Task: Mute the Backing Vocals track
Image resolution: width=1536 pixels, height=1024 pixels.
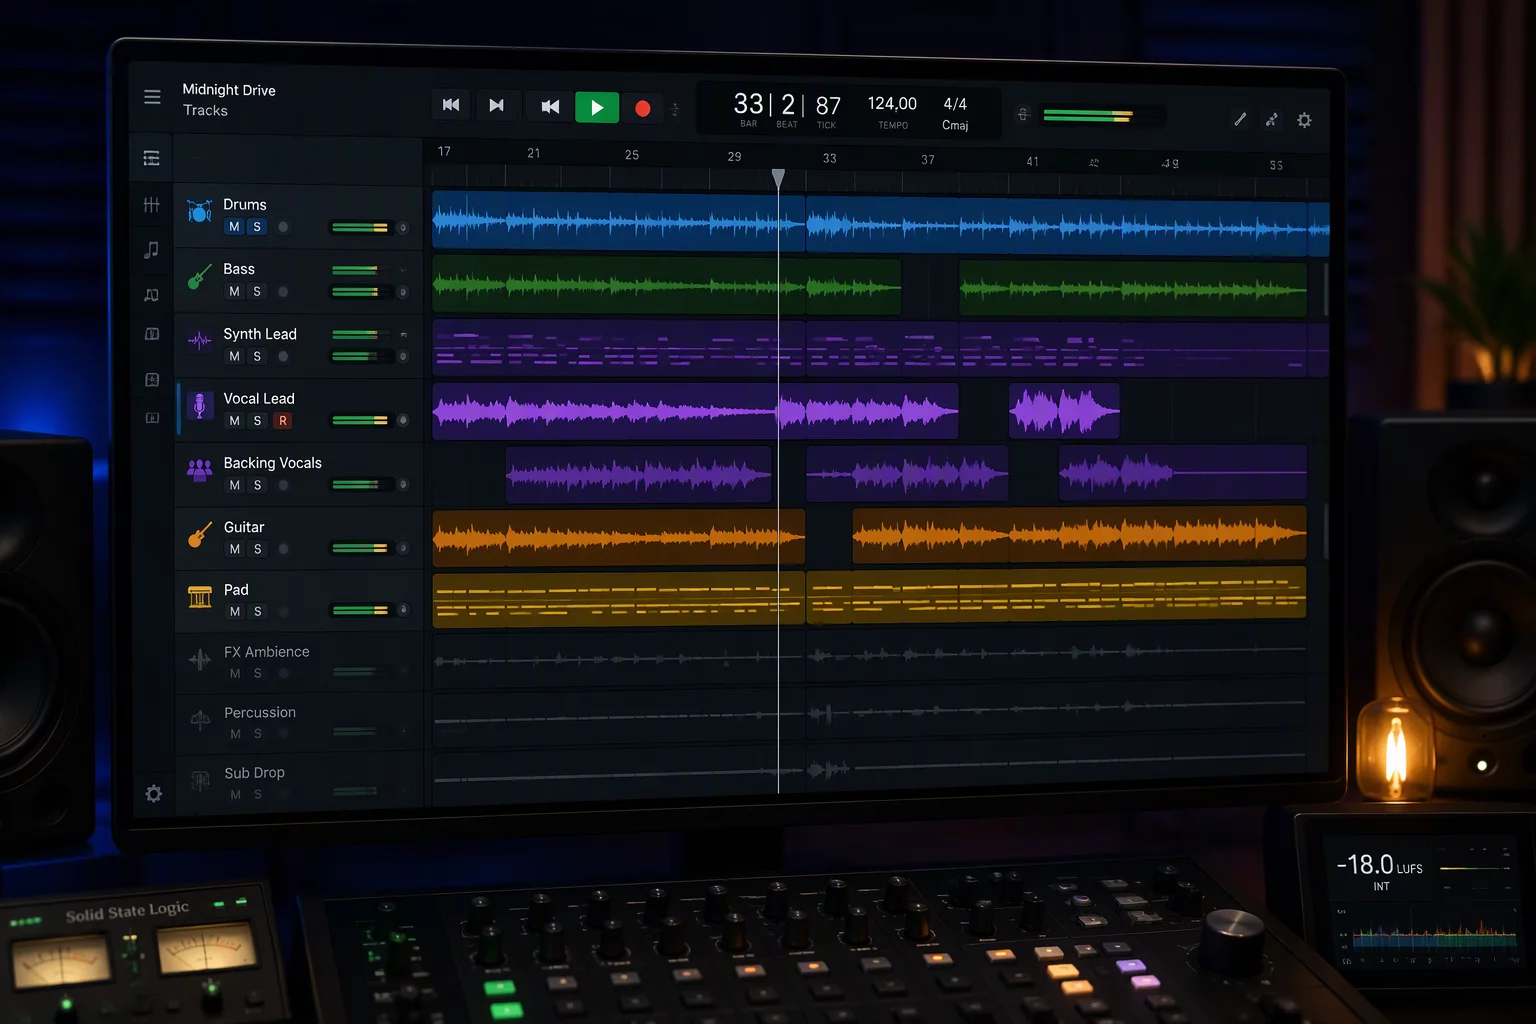Action: point(235,485)
